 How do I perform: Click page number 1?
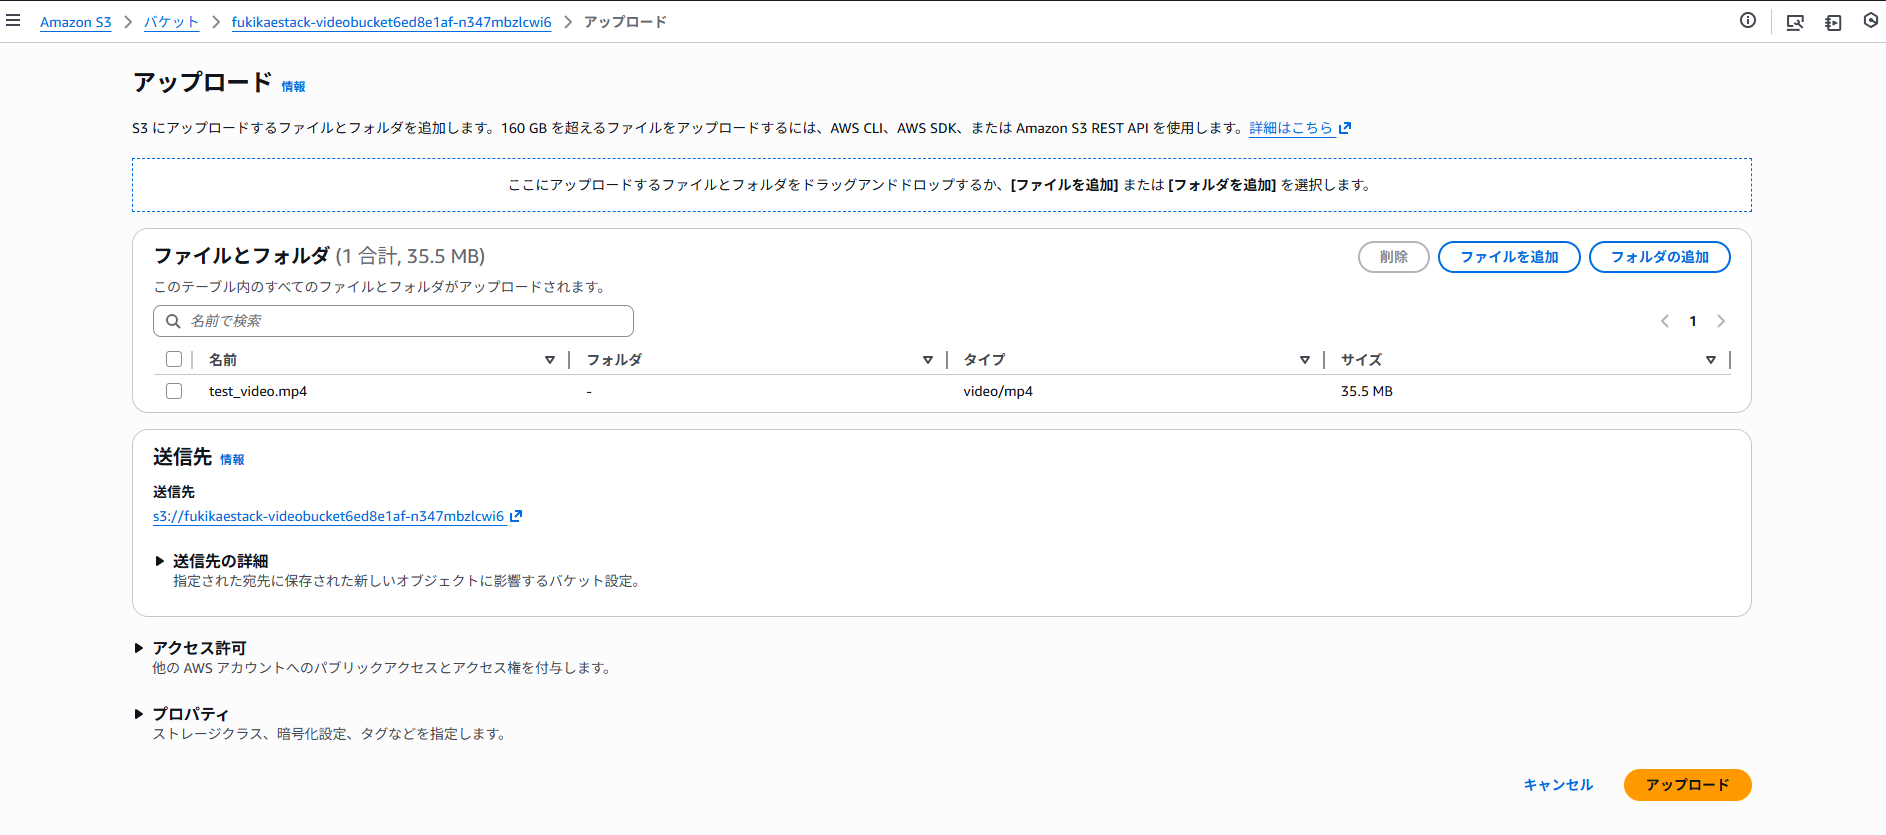tap(1693, 321)
